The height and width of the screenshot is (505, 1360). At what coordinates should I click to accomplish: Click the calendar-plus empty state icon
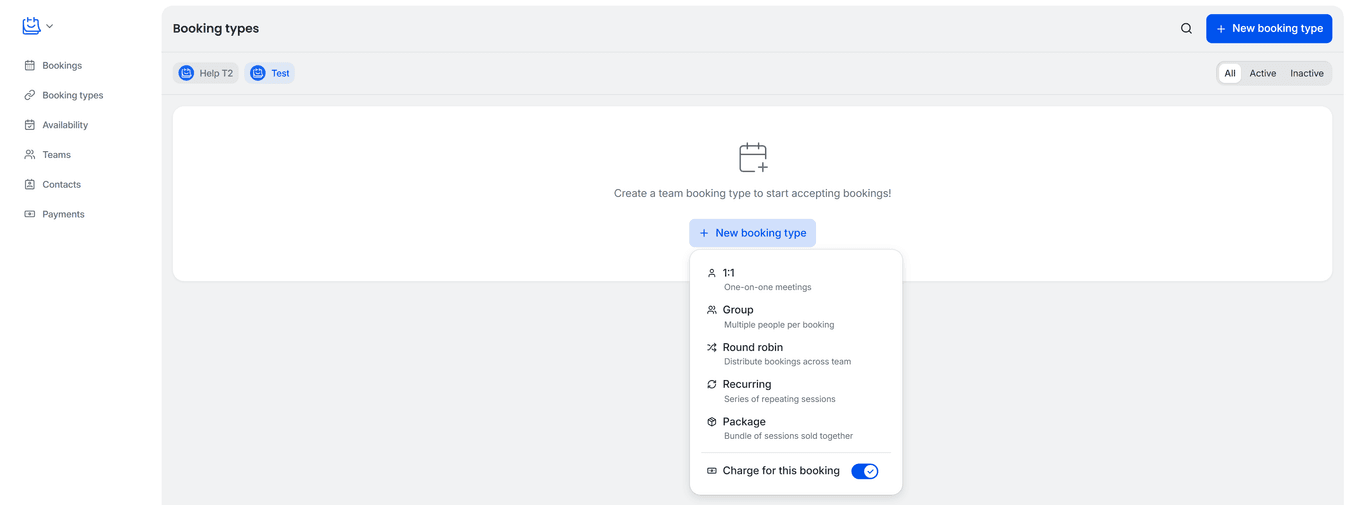(x=753, y=158)
